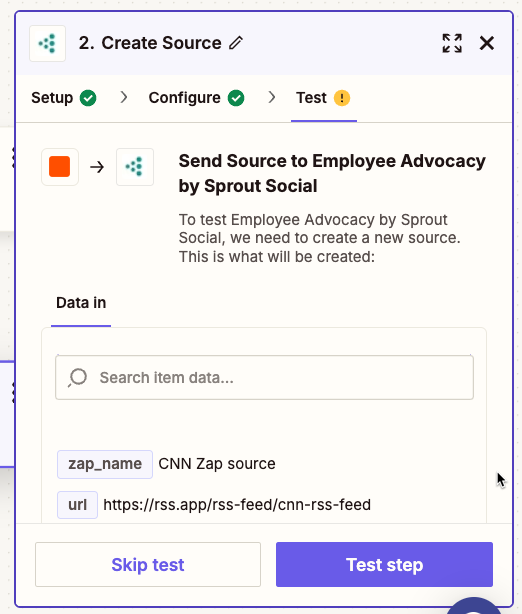Open the Configure tab

(196, 98)
